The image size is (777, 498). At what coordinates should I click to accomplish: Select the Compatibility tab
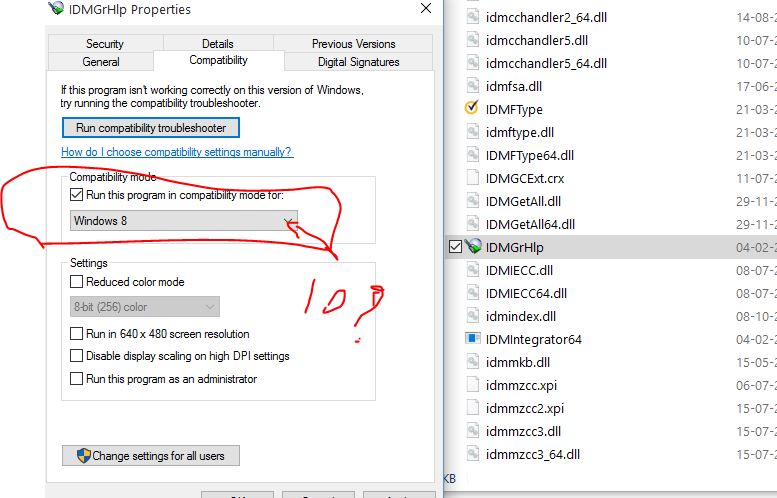pos(219,60)
